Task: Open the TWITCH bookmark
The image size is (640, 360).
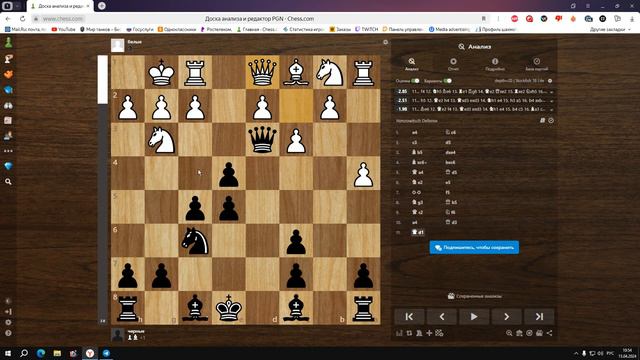Action: [x=367, y=29]
